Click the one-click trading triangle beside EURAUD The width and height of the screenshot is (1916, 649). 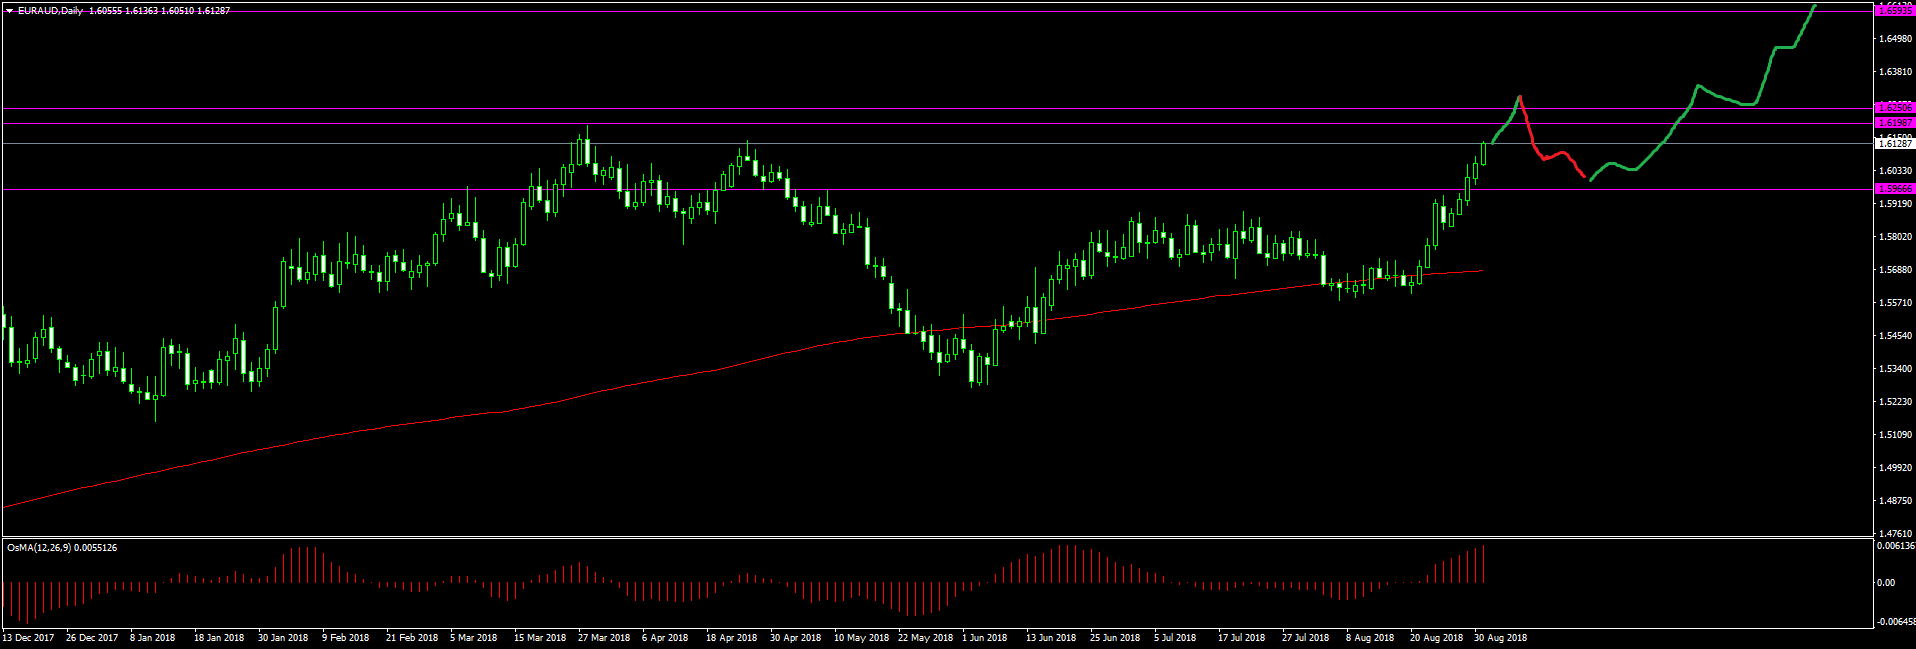click(x=9, y=11)
